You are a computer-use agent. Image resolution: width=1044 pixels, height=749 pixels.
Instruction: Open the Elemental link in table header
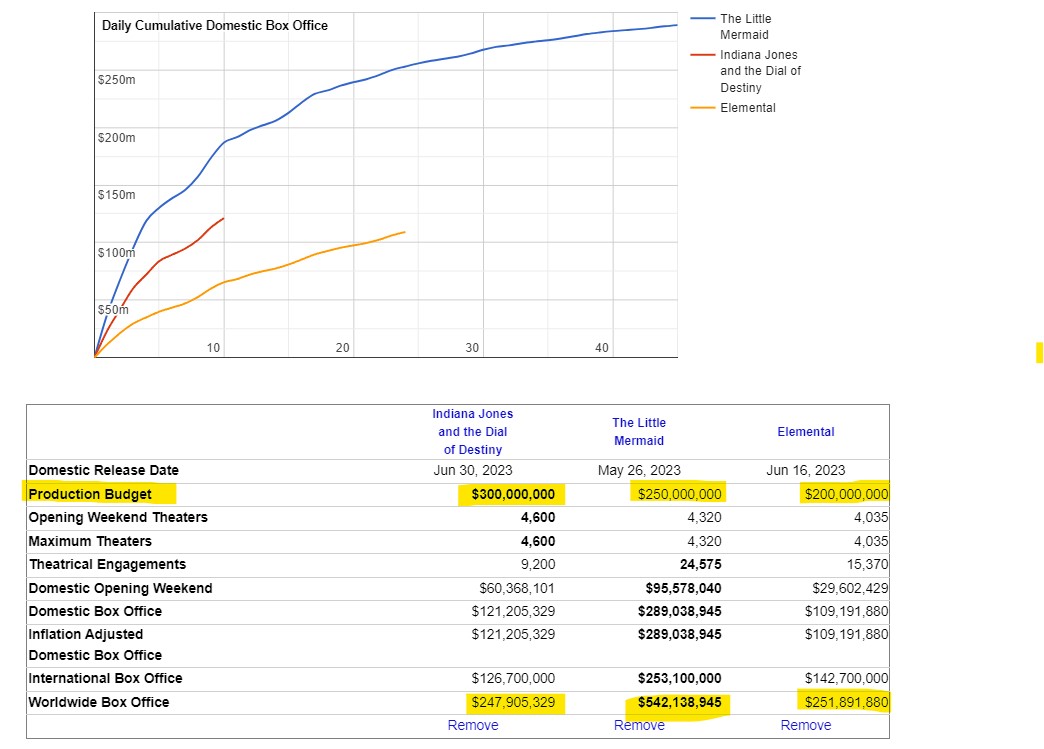[805, 432]
